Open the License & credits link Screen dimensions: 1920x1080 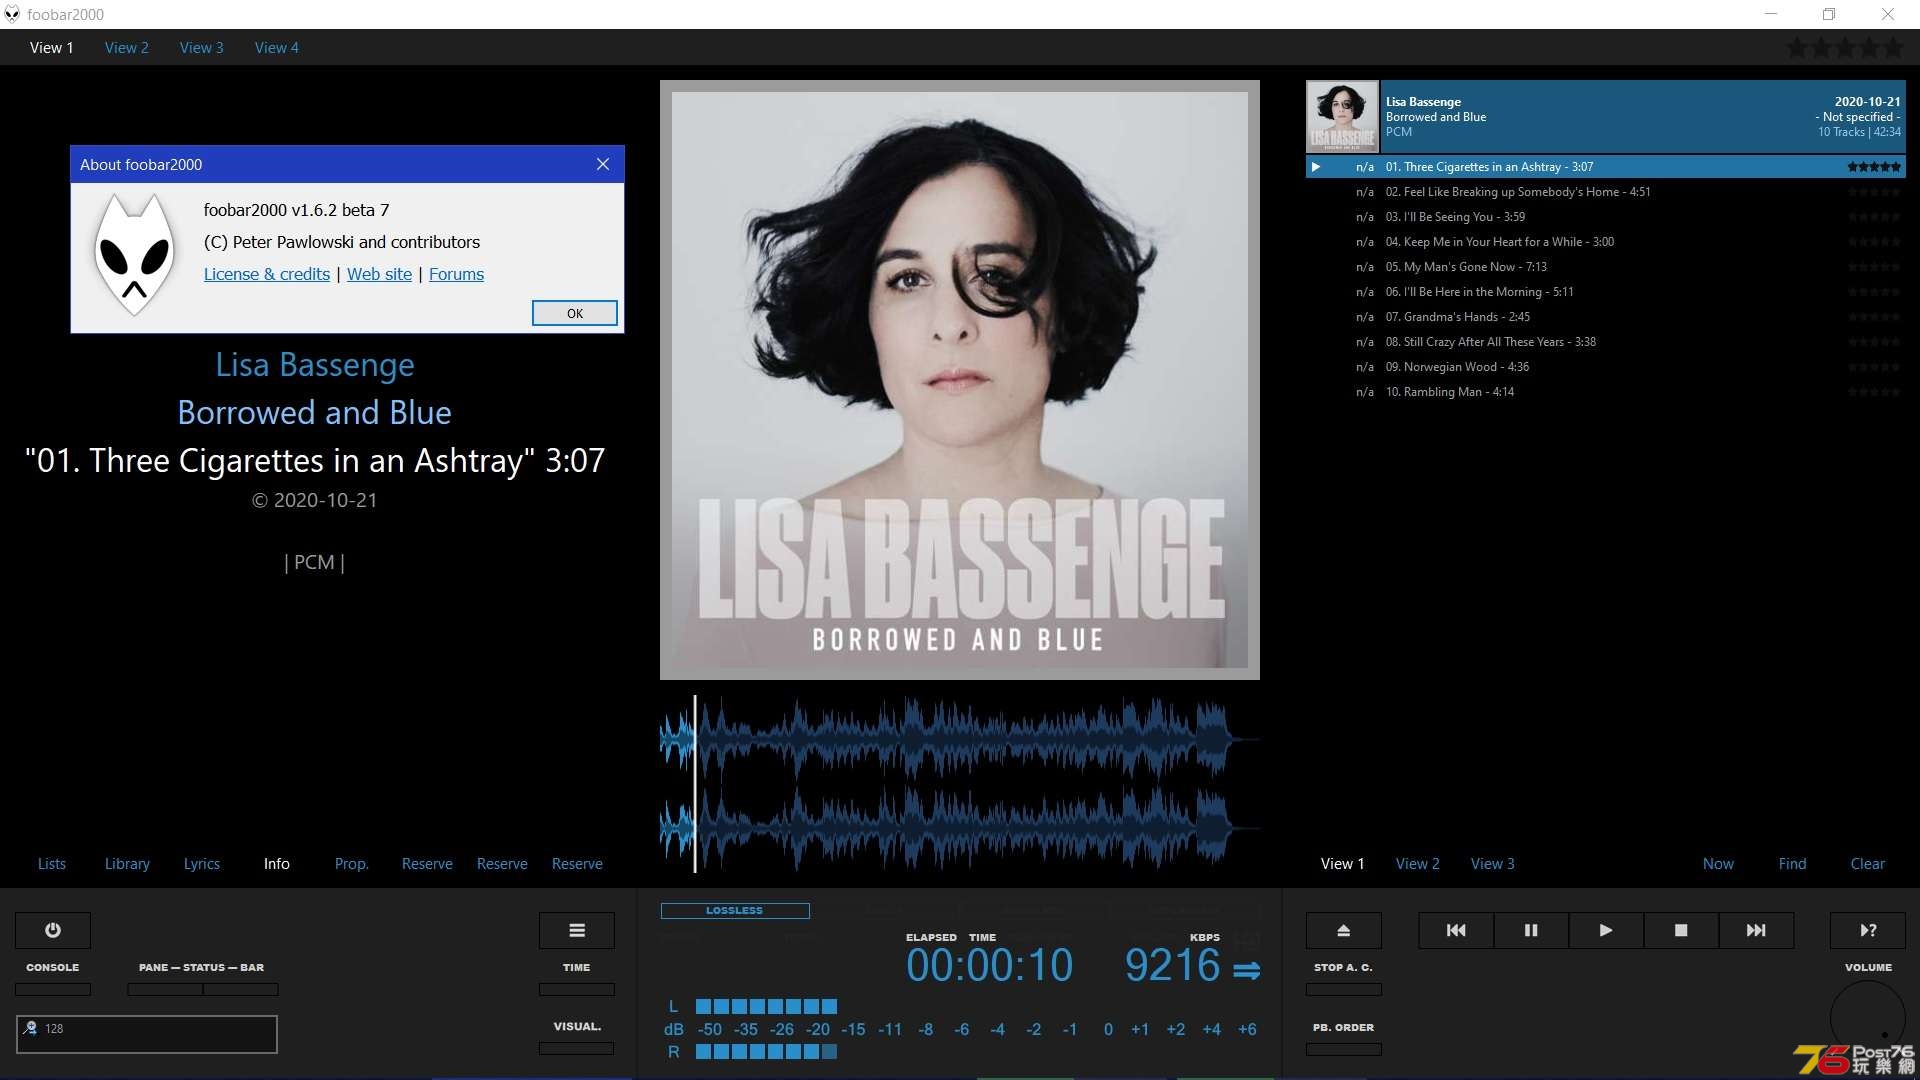click(267, 274)
